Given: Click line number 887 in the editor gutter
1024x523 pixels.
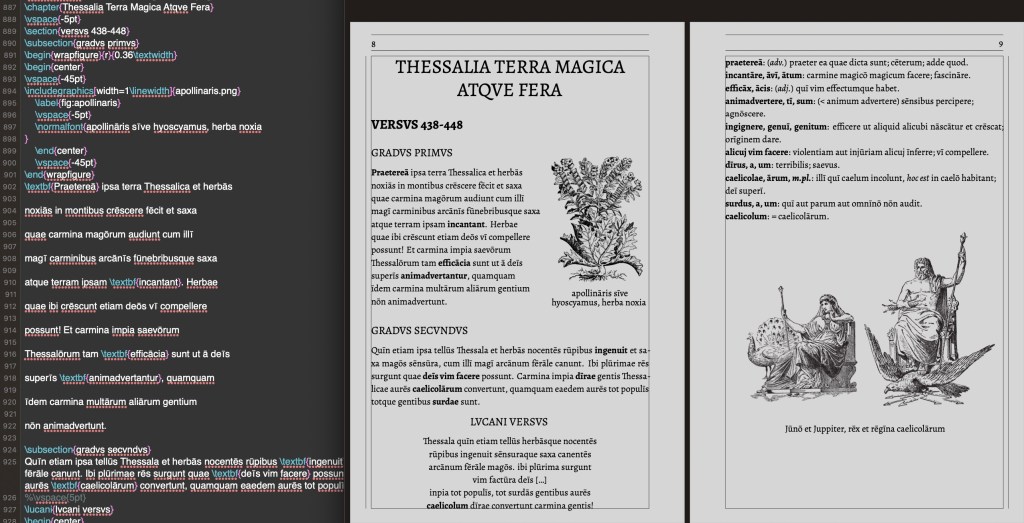Looking at the screenshot, I should coord(11,5).
